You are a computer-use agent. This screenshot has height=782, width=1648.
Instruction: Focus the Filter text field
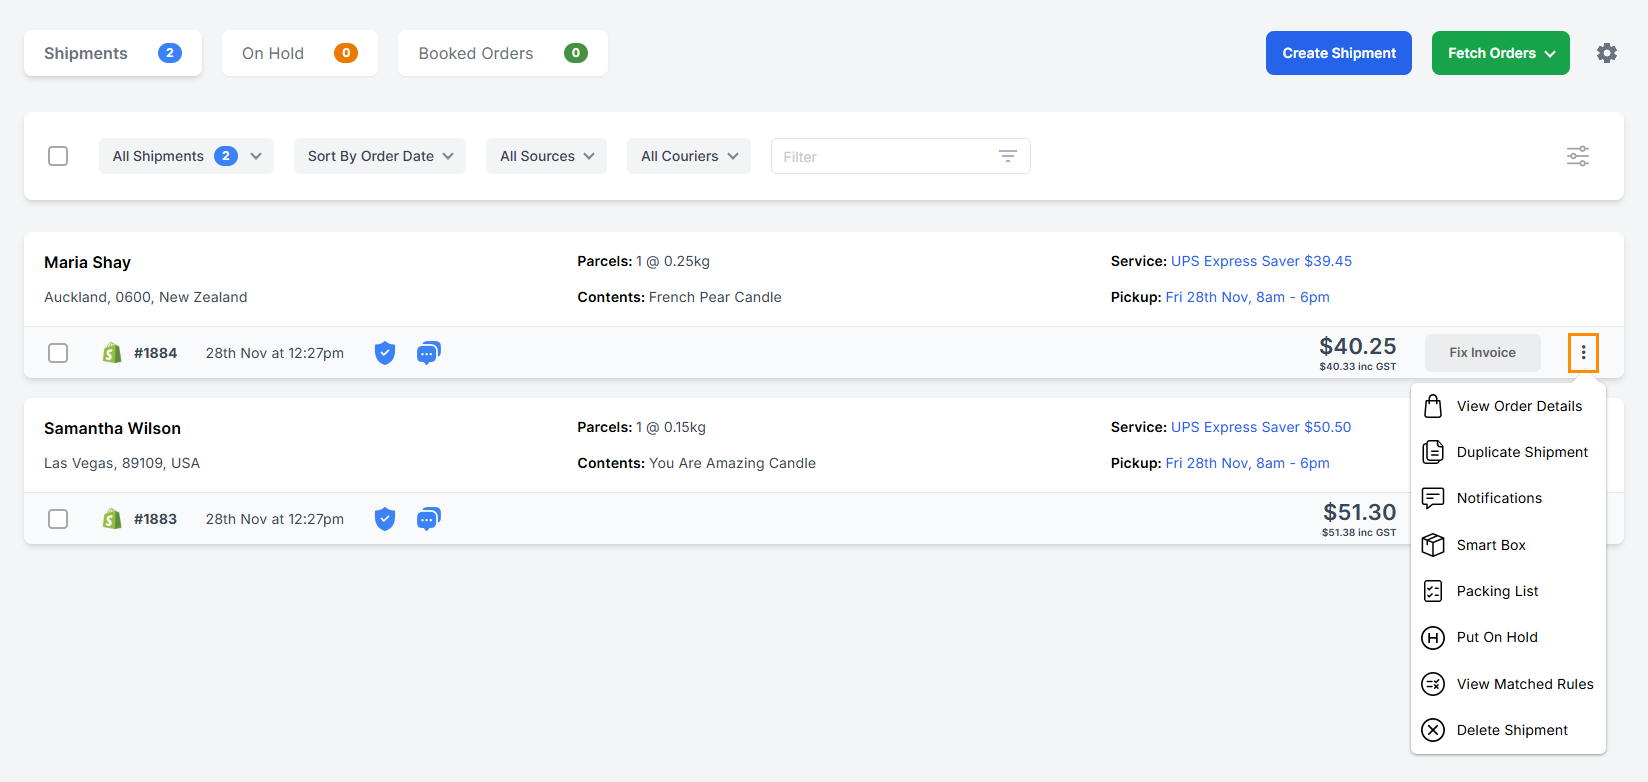[885, 157]
